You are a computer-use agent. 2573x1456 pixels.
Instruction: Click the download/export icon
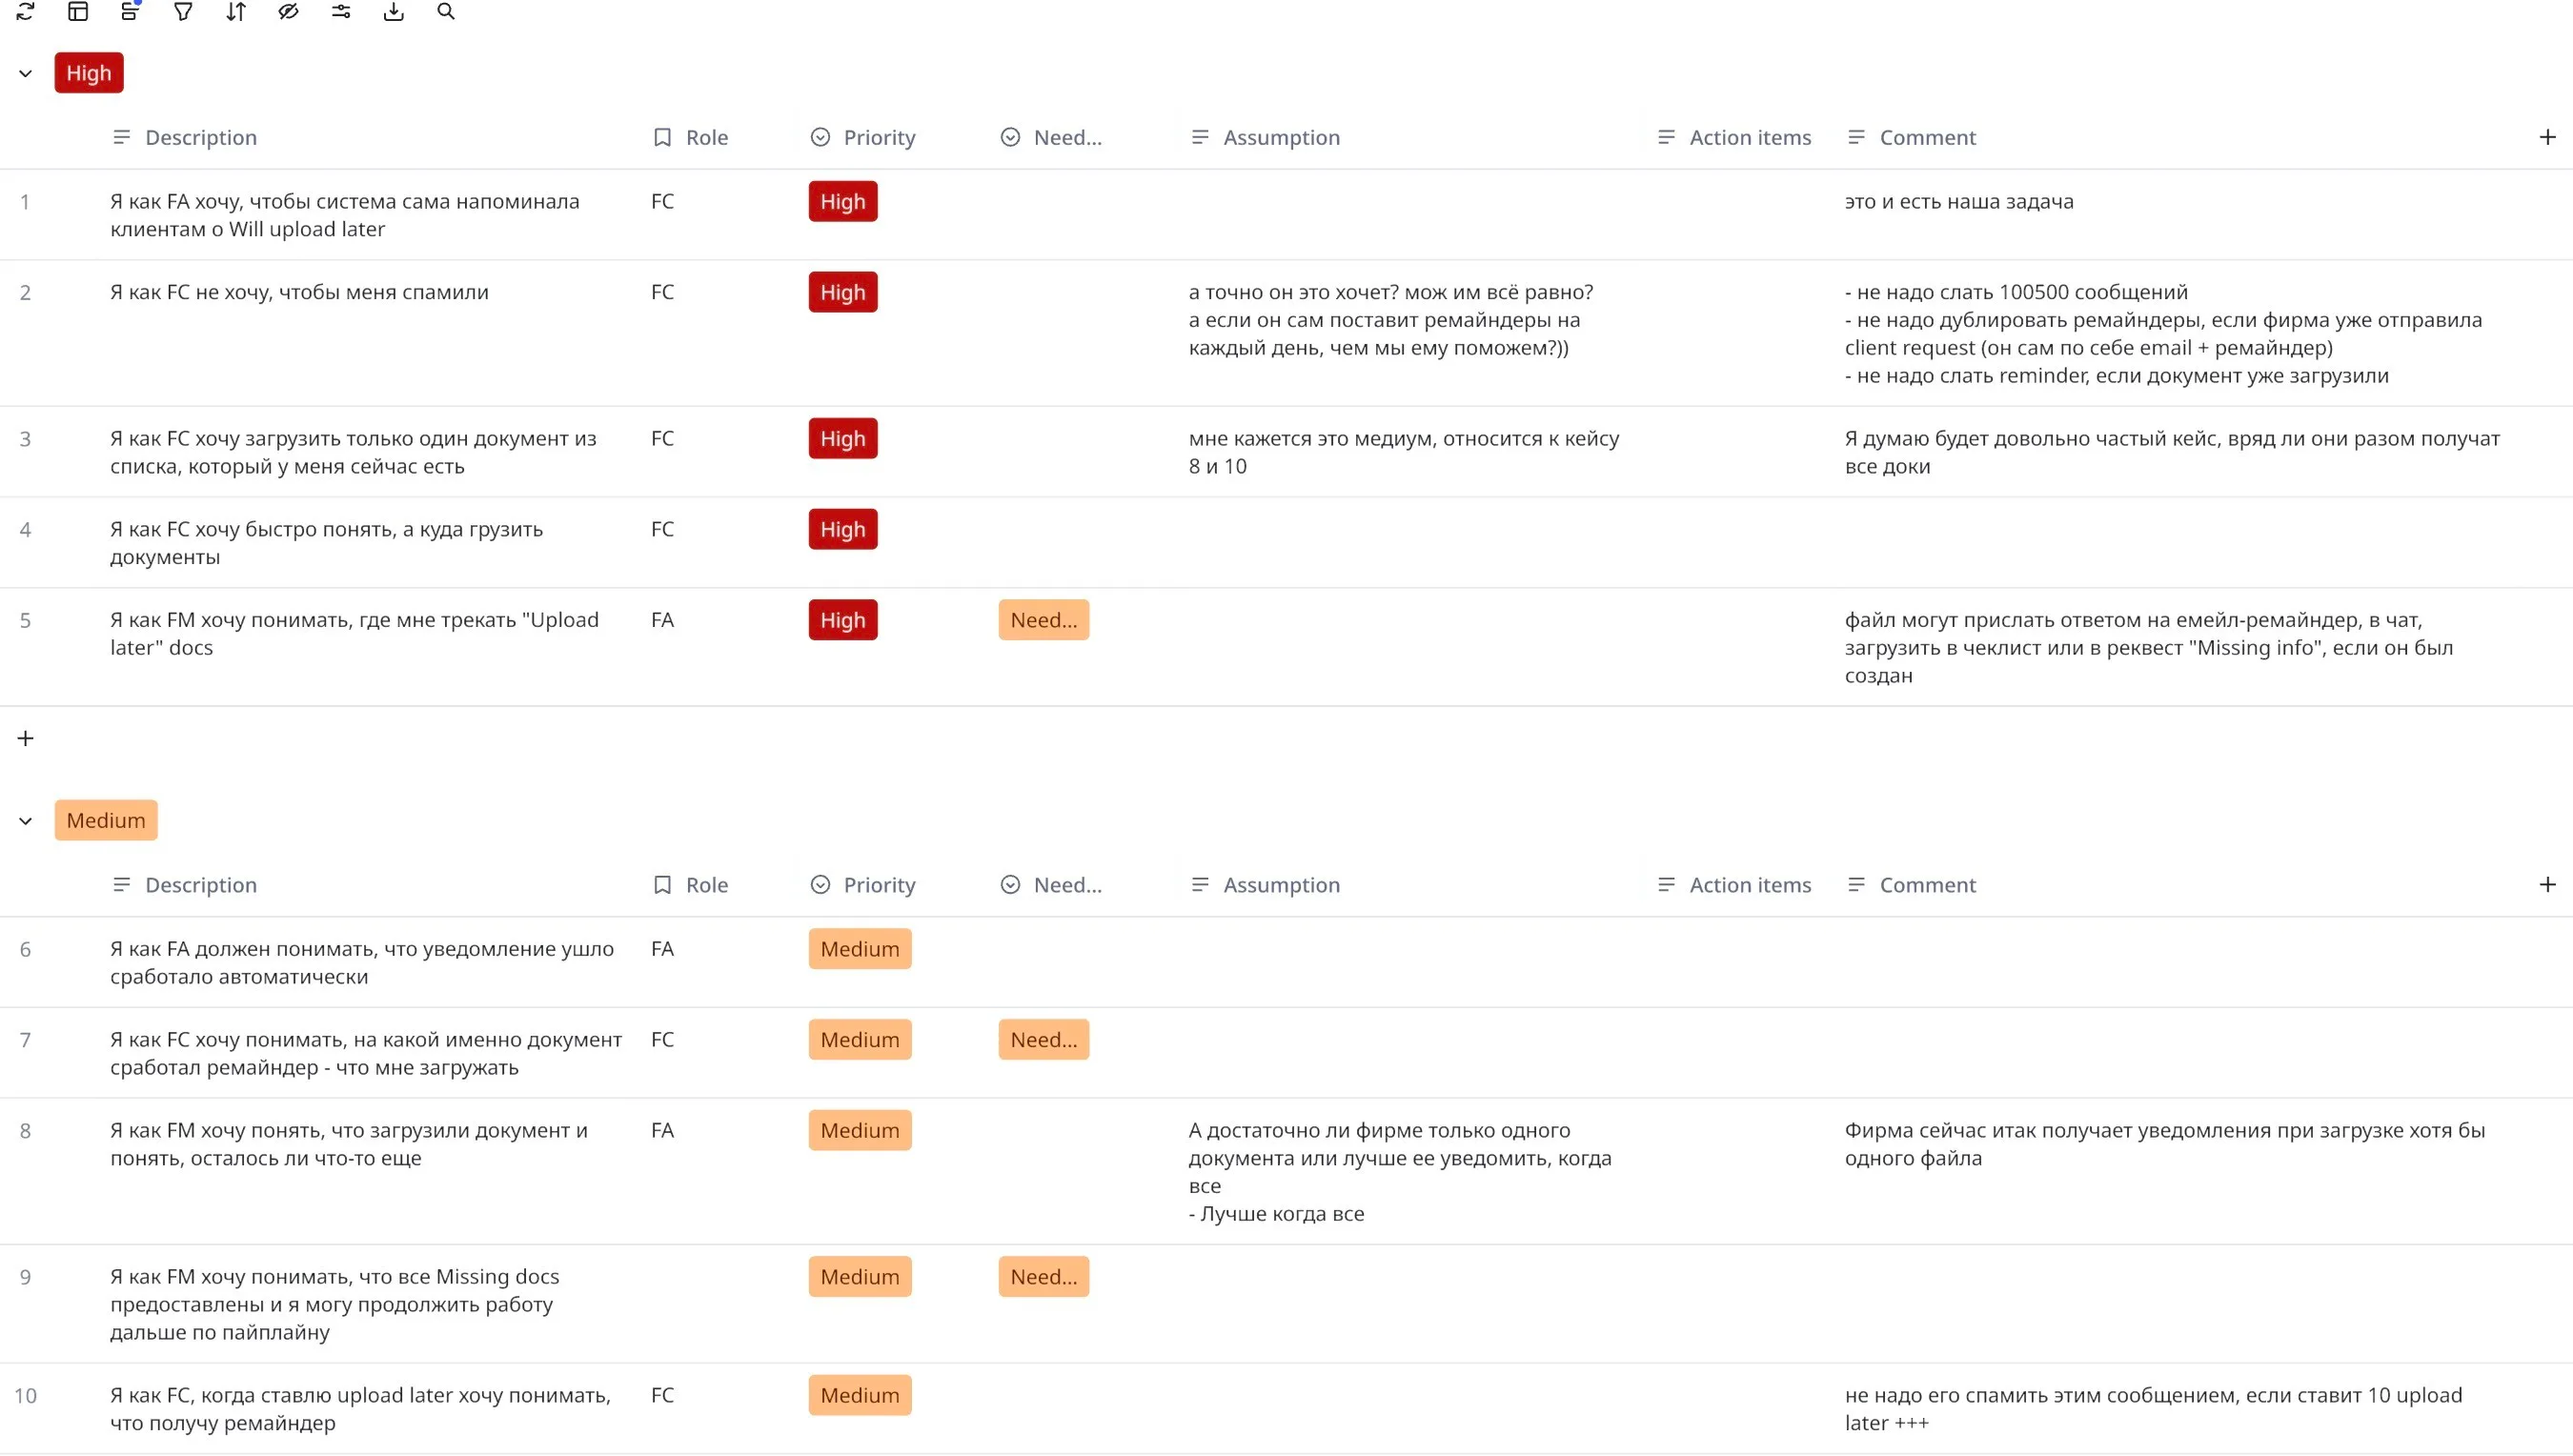tap(394, 11)
